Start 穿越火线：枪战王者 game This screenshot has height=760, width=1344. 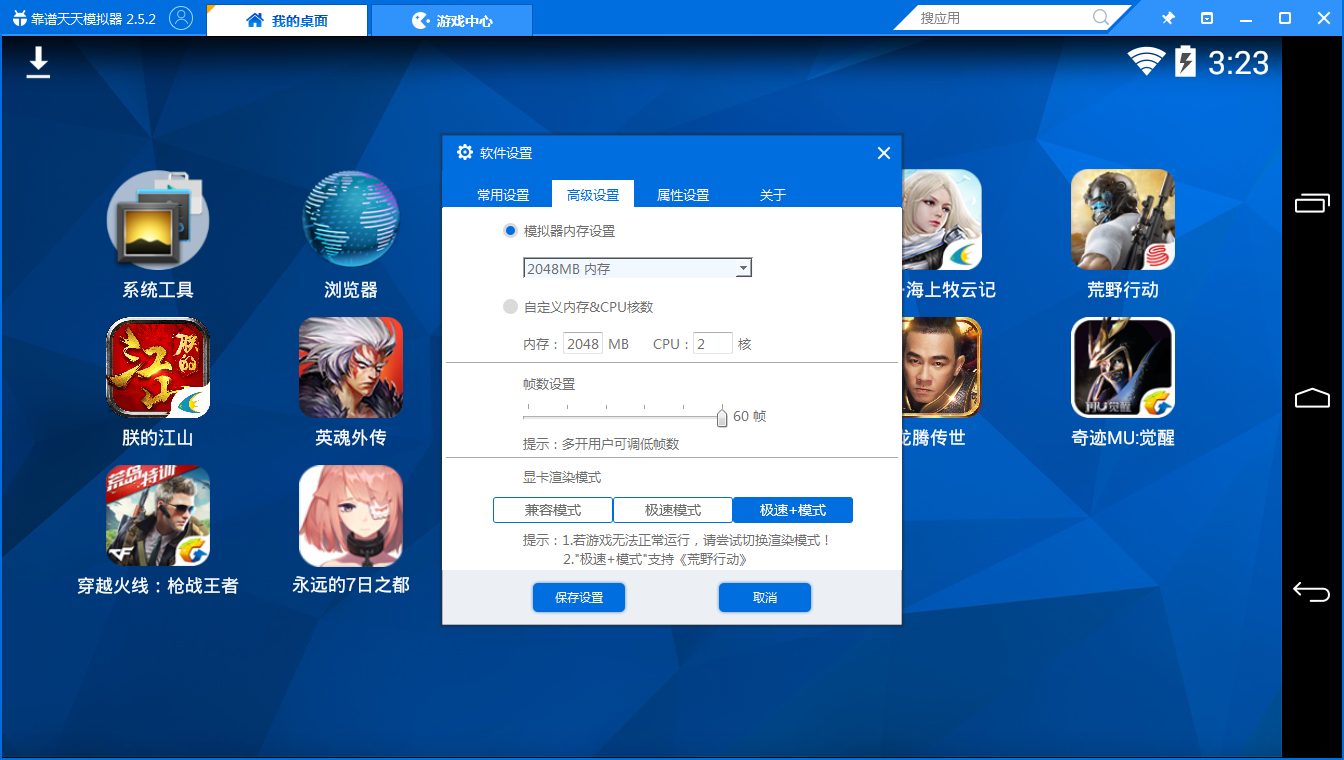pos(158,531)
